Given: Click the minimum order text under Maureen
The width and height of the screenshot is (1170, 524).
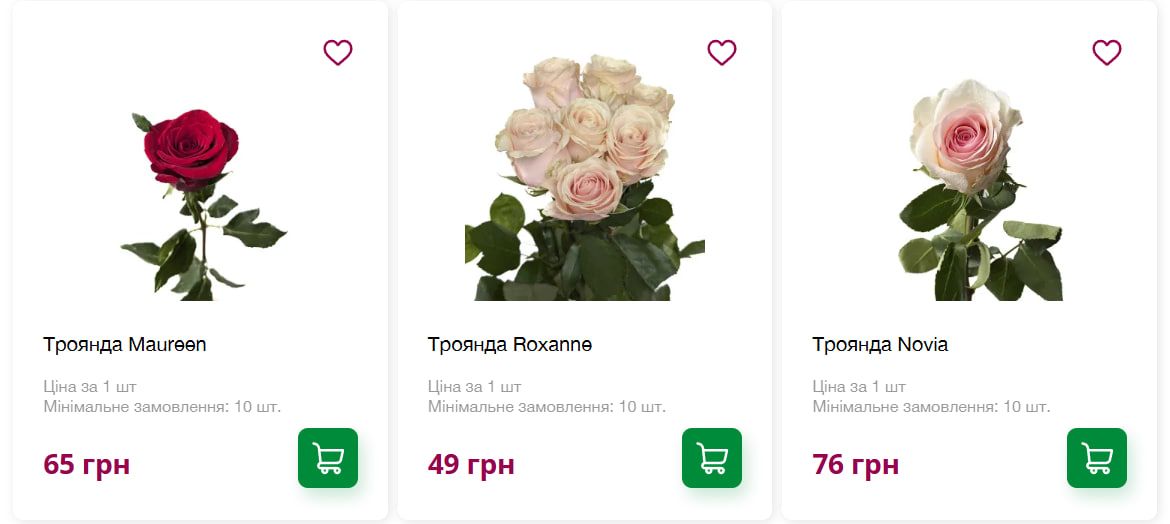Looking at the screenshot, I should (x=162, y=407).
